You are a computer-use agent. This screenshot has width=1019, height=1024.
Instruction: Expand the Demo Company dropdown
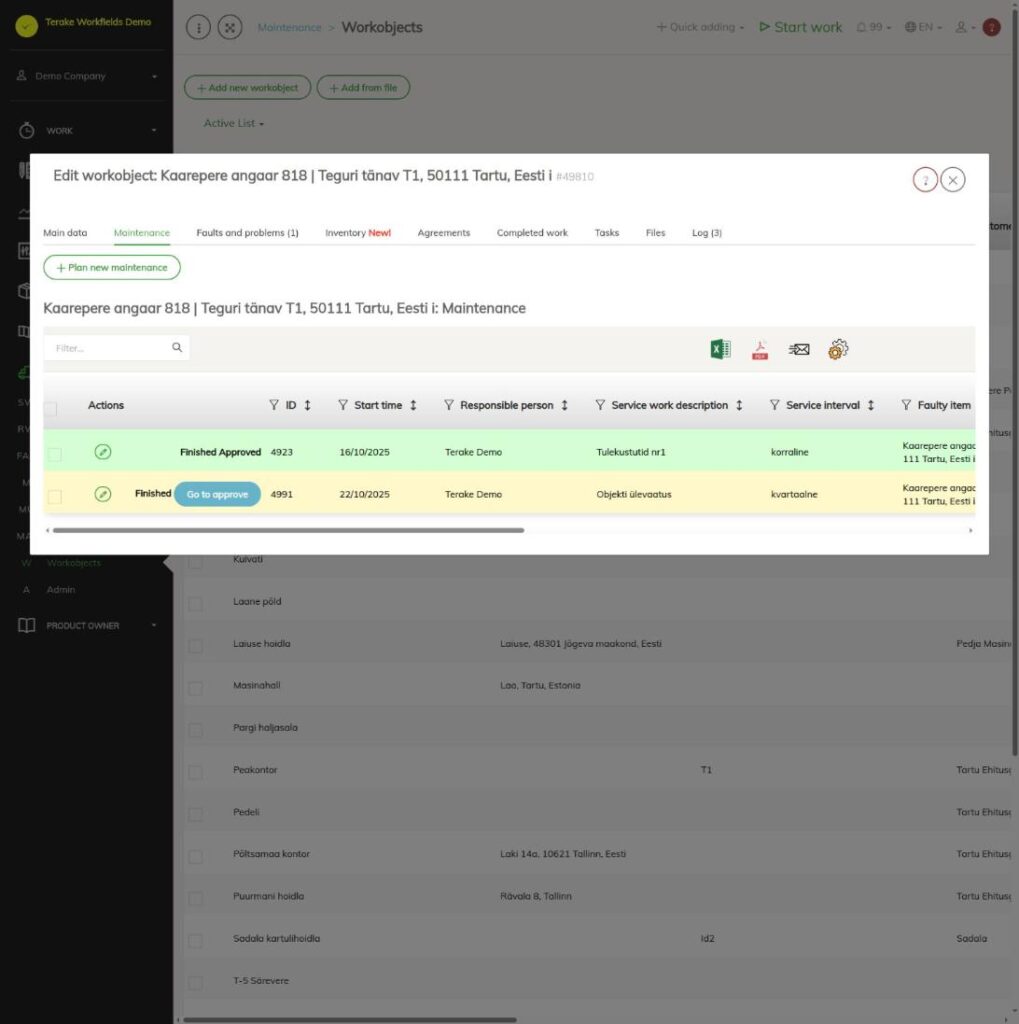tap(87, 76)
